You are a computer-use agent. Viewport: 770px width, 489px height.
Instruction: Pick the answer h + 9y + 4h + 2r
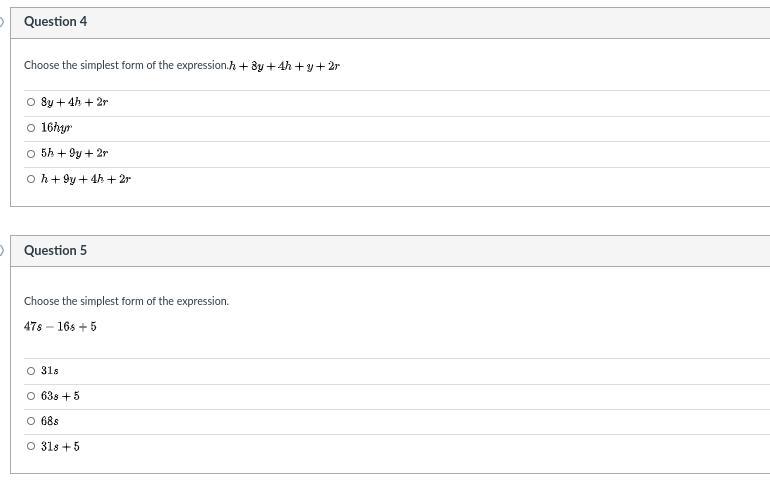31,179
